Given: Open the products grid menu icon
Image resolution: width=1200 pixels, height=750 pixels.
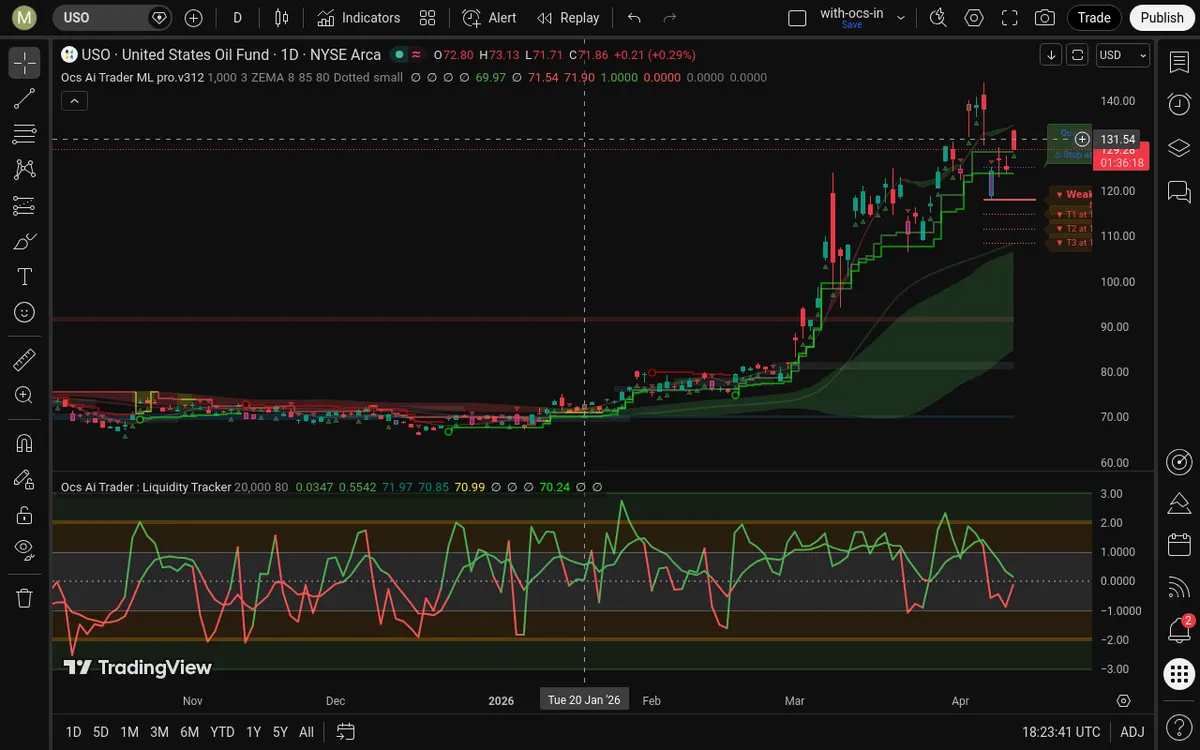Looking at the screenshot, I should click(x=1179, y=674).
